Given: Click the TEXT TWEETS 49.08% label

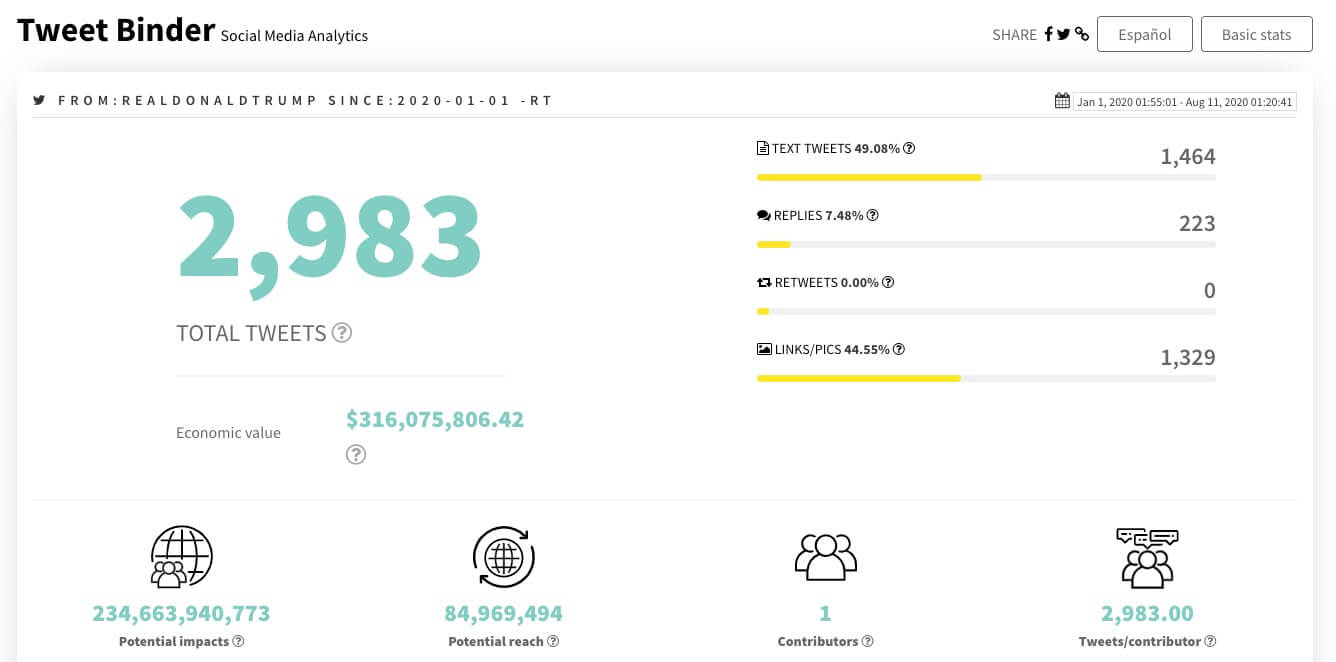Looking at the screenshot, I should [x=836, y=148].
